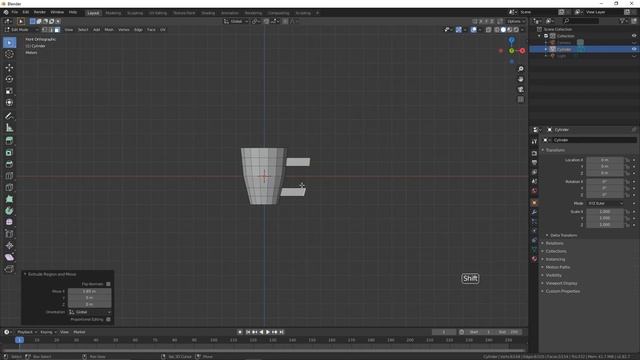Choose the Scale tool
Image resolution: width=640 pixels, height=360 pixels.
pos(9,91)
